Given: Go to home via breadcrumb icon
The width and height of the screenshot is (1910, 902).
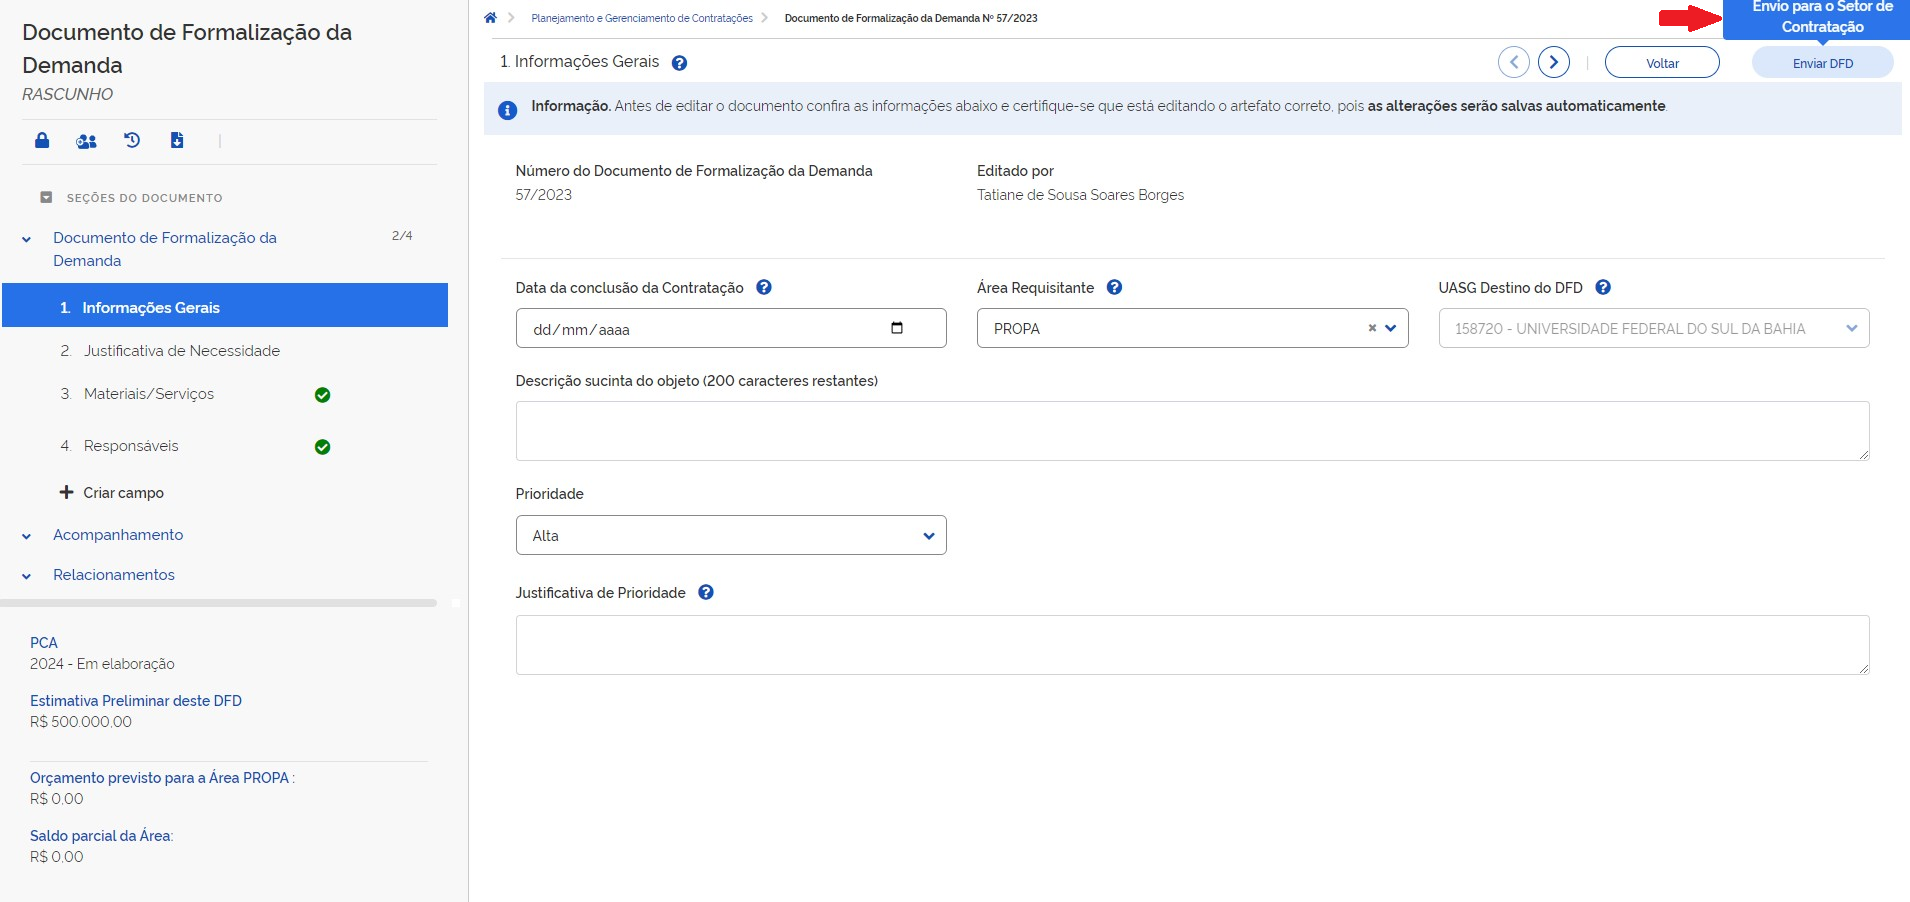Looking at the screenshot, I should [490, 18].
